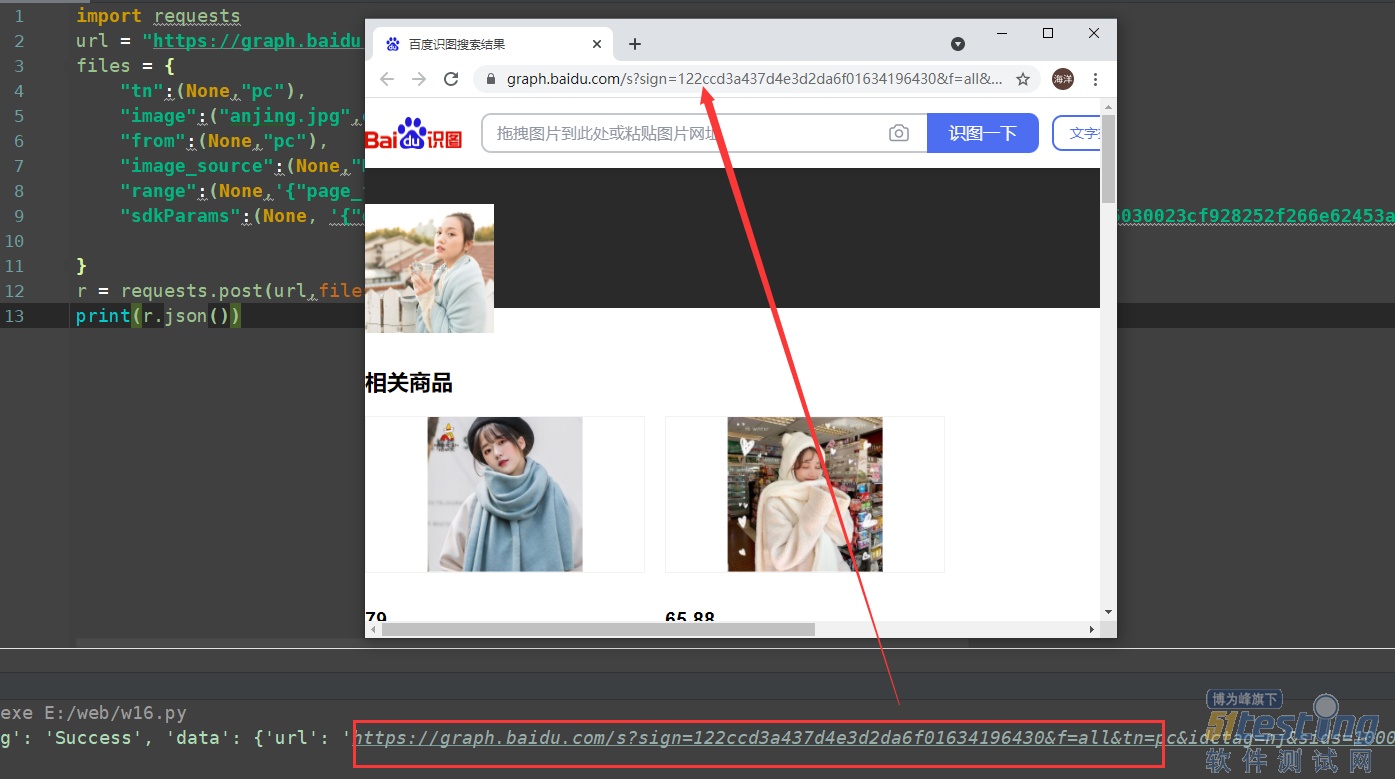Click line number 10 in the gutter
This screenshot has width=1395, height=779.
tap(14, 241)
